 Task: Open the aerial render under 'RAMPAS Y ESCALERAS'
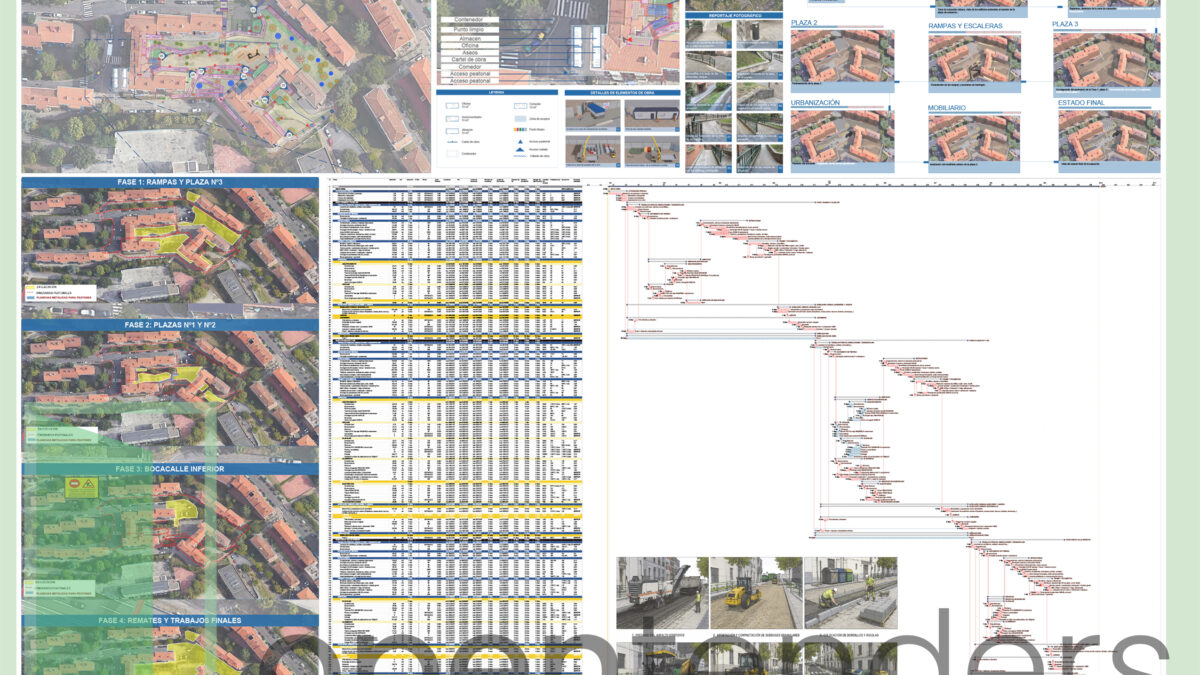click(975, 56)
